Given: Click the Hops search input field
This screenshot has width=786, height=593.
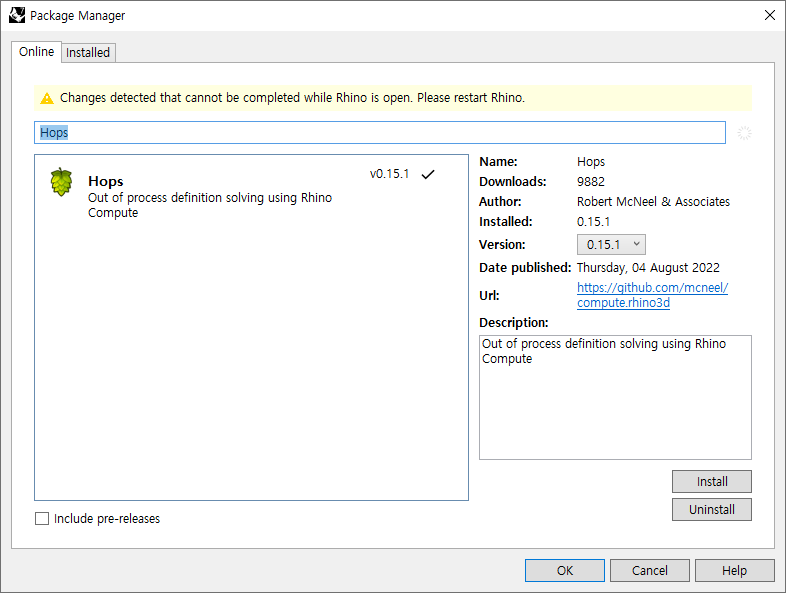Looking at the screenshot, I should tap(380, 133).
